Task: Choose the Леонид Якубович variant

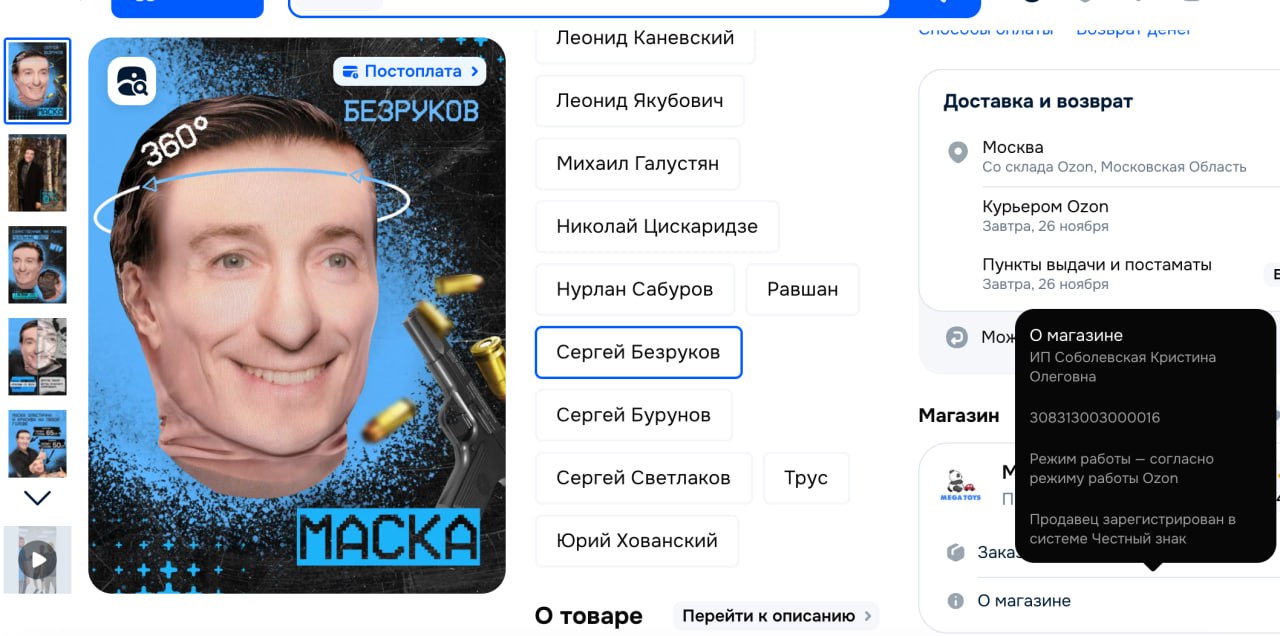Action: click(x=640, y=101)
